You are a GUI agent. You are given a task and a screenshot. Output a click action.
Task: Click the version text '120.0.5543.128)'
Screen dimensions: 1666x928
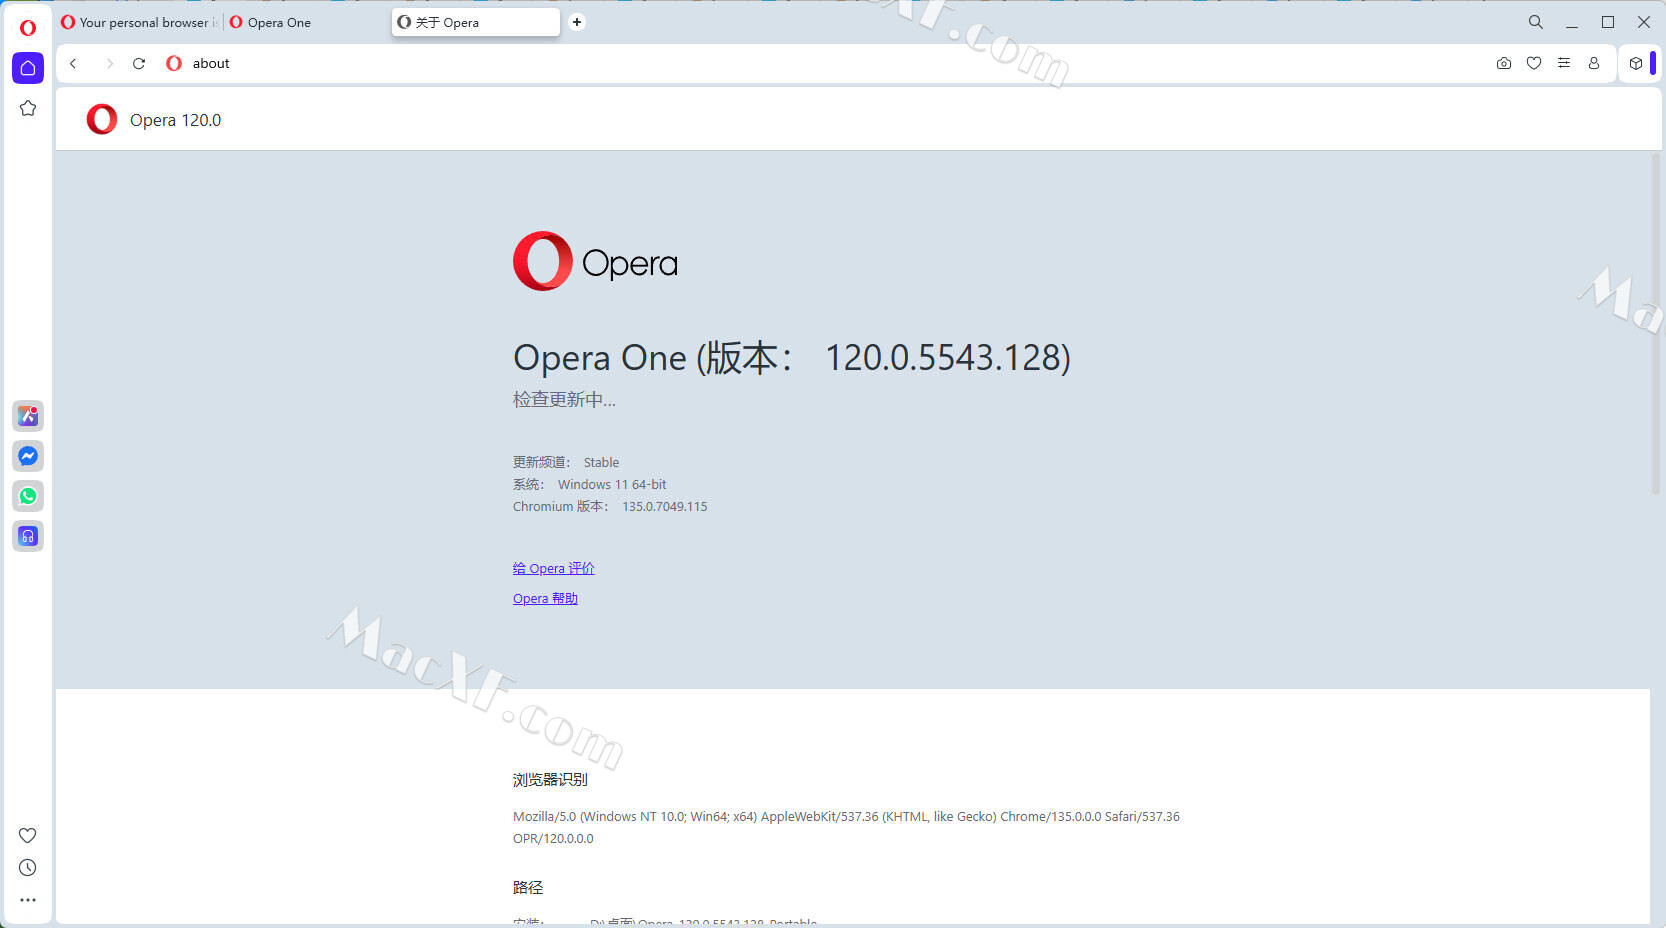click(948, 358)
